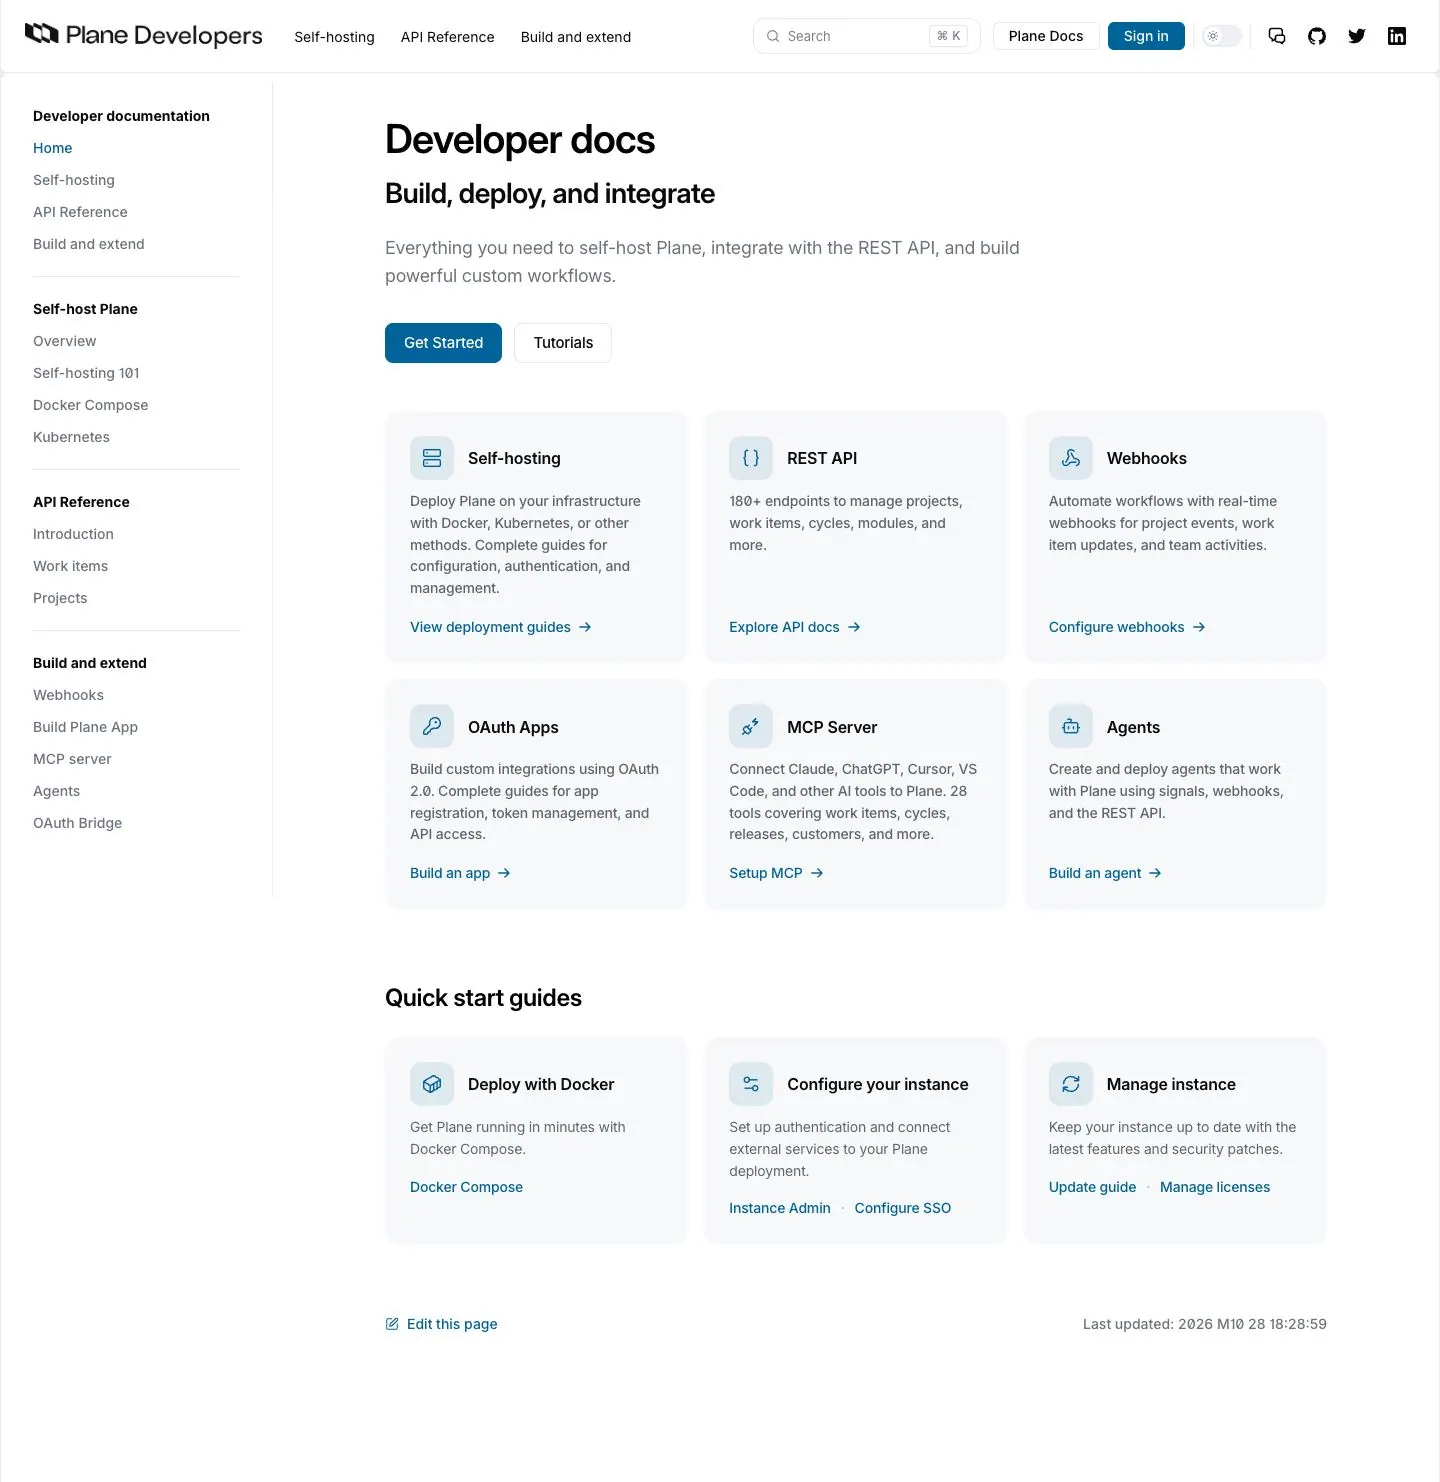Screen dimensions: 1440x1482
Task: Click the Sign in button
Action: tap(1146, 36)
